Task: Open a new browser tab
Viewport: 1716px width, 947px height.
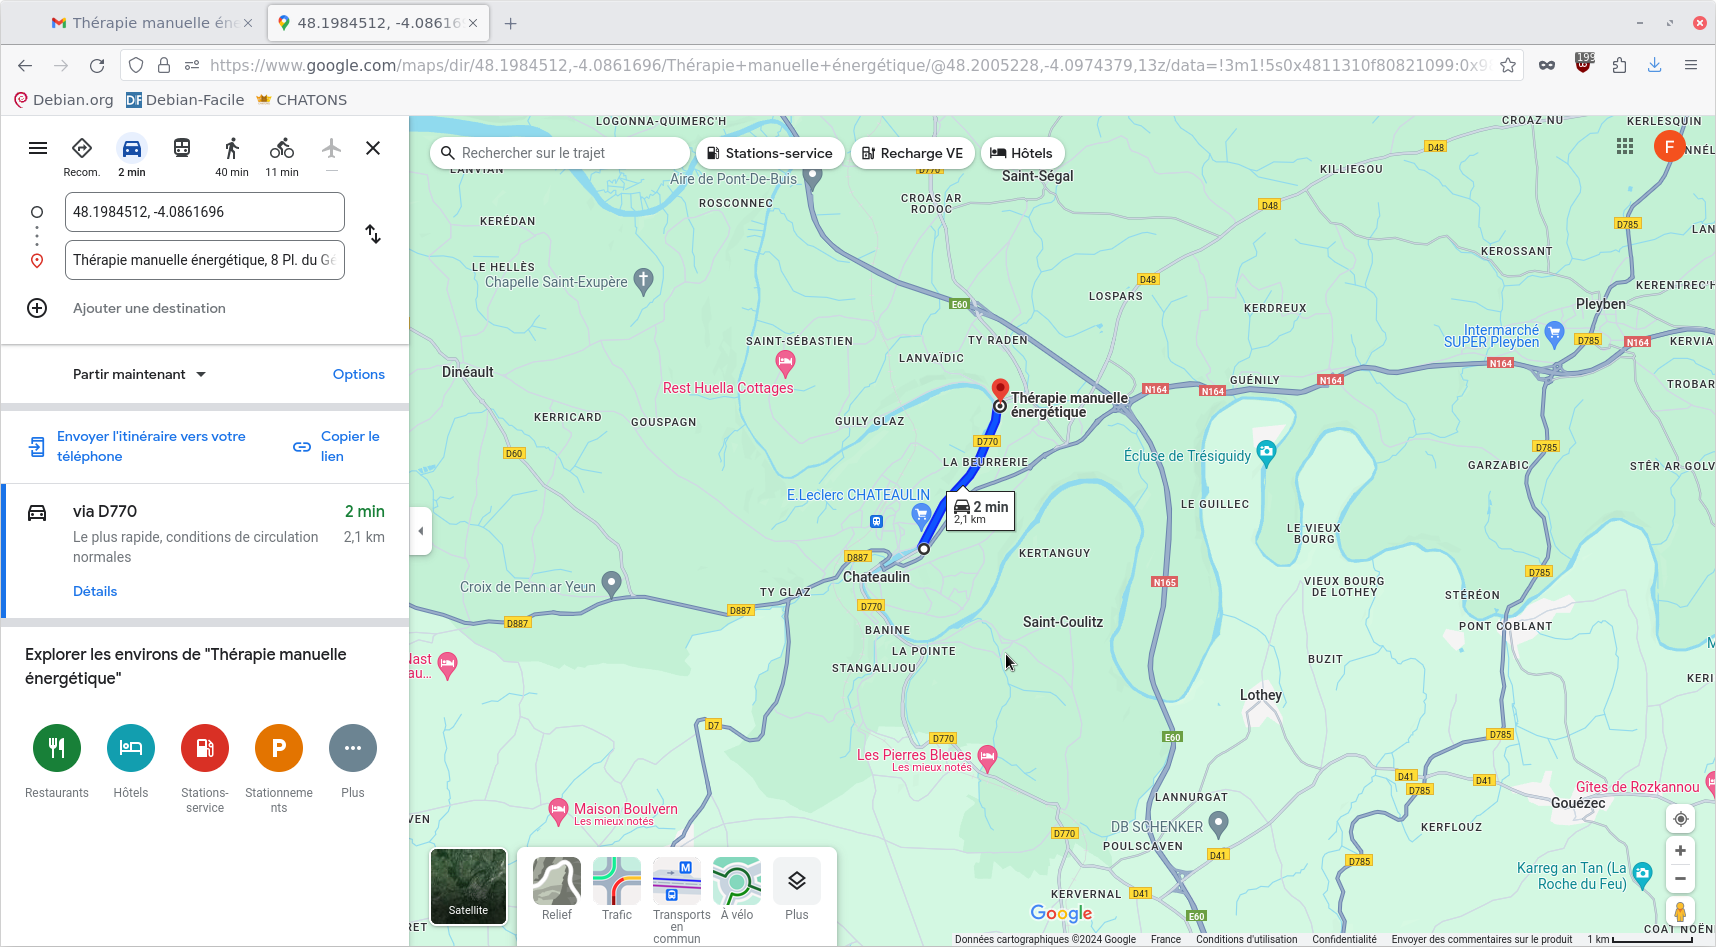Action: coord(511,23)
